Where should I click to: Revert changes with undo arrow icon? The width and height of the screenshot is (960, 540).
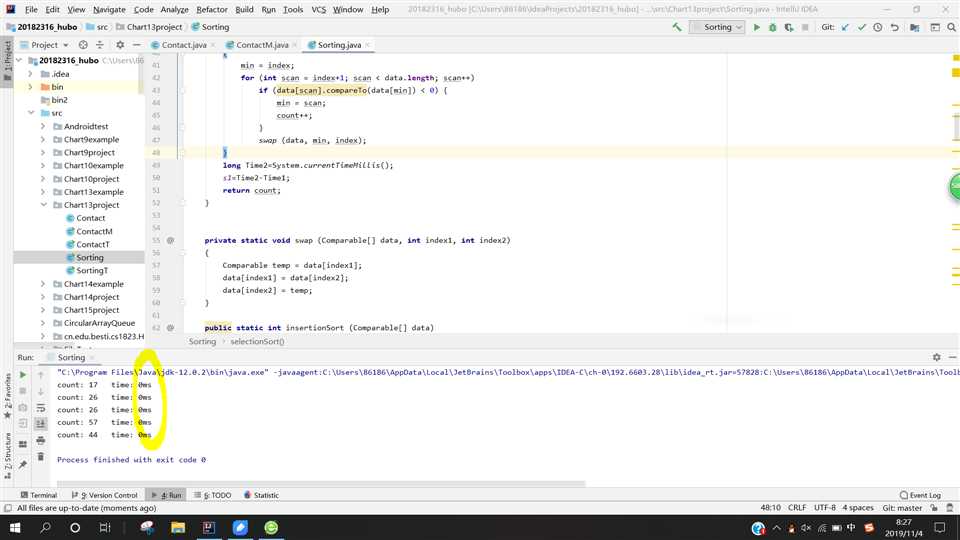tap(894, 27)
